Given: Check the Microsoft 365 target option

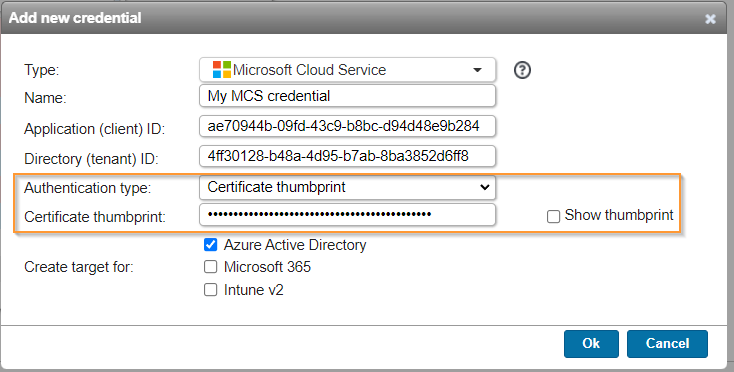Looking at the screenshot, I should (x=211, y=267).
